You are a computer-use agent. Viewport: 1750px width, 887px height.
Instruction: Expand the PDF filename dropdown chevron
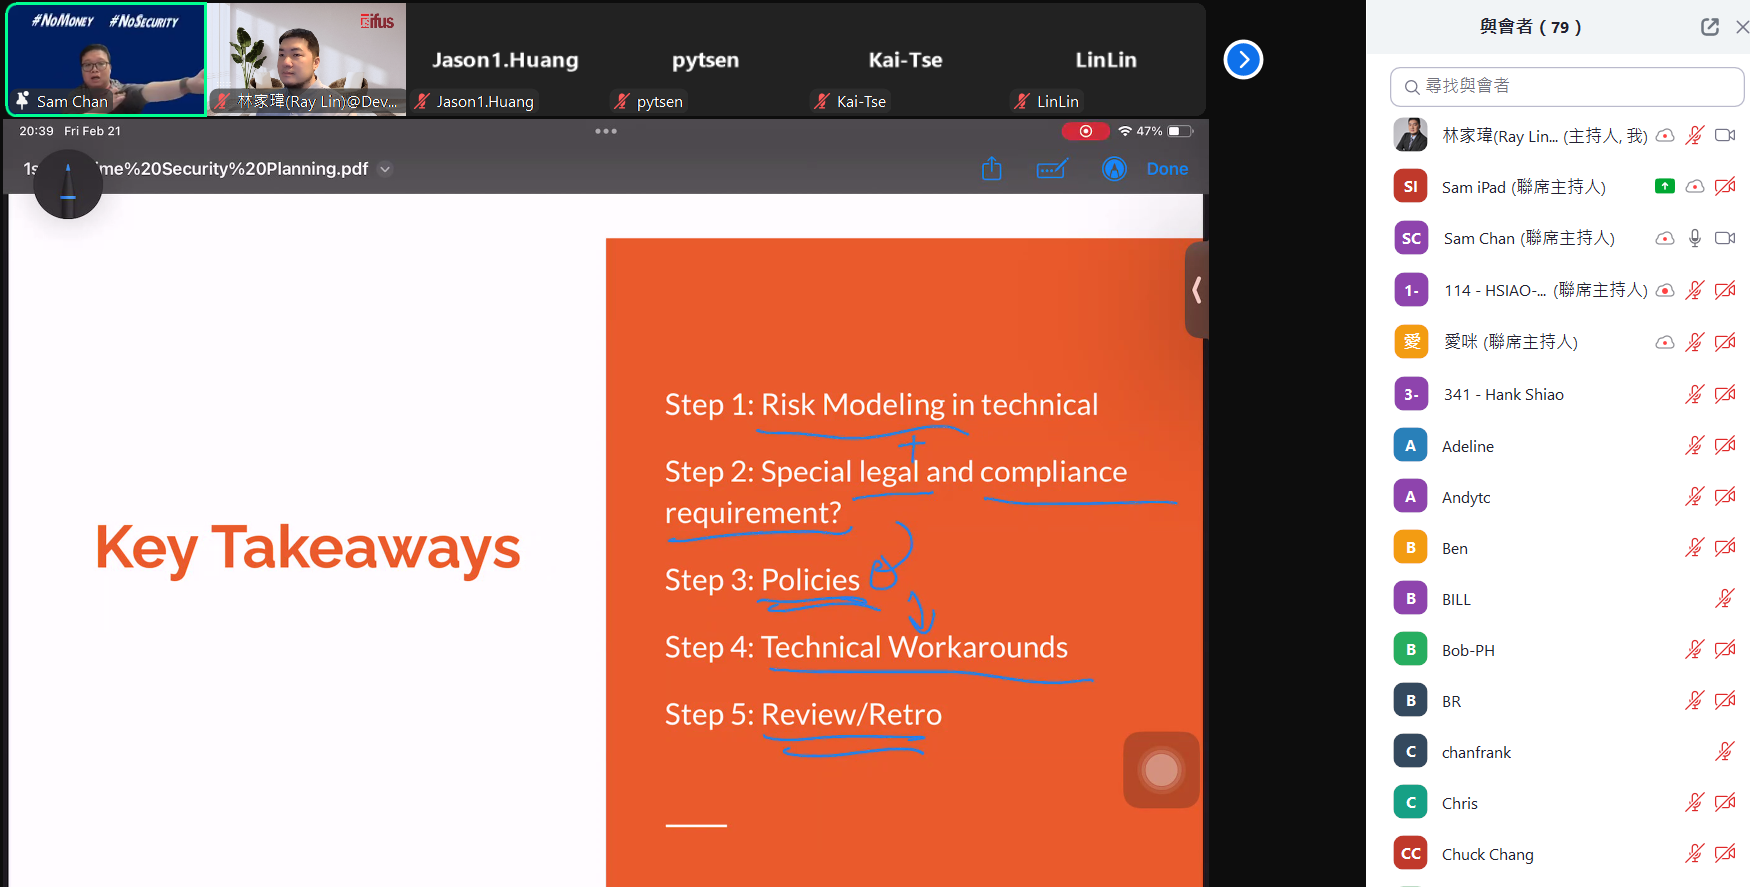(385, 169)
